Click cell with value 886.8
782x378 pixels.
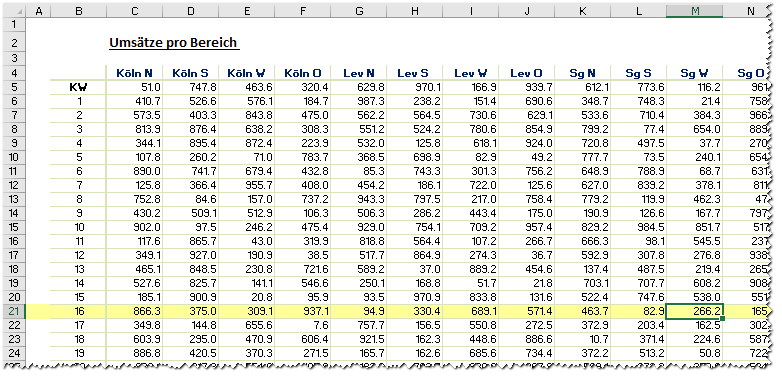tap(134, 354)
